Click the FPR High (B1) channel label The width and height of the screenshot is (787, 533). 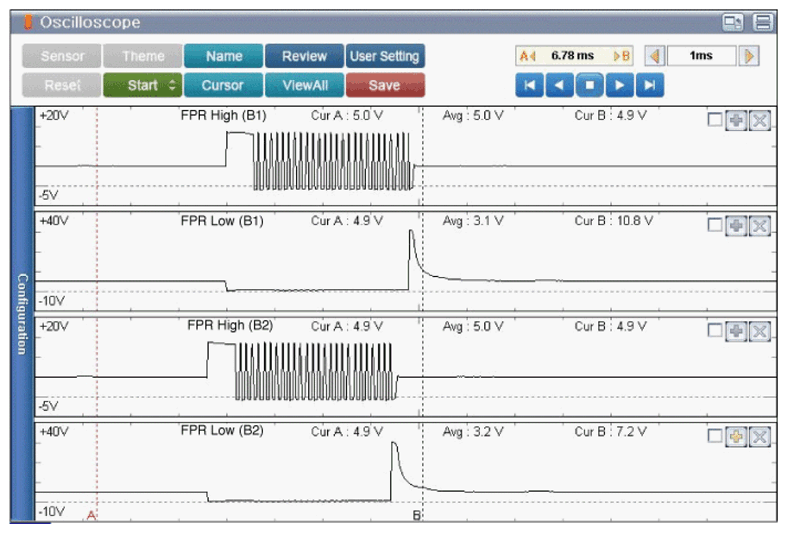click(x=223, y=115)
